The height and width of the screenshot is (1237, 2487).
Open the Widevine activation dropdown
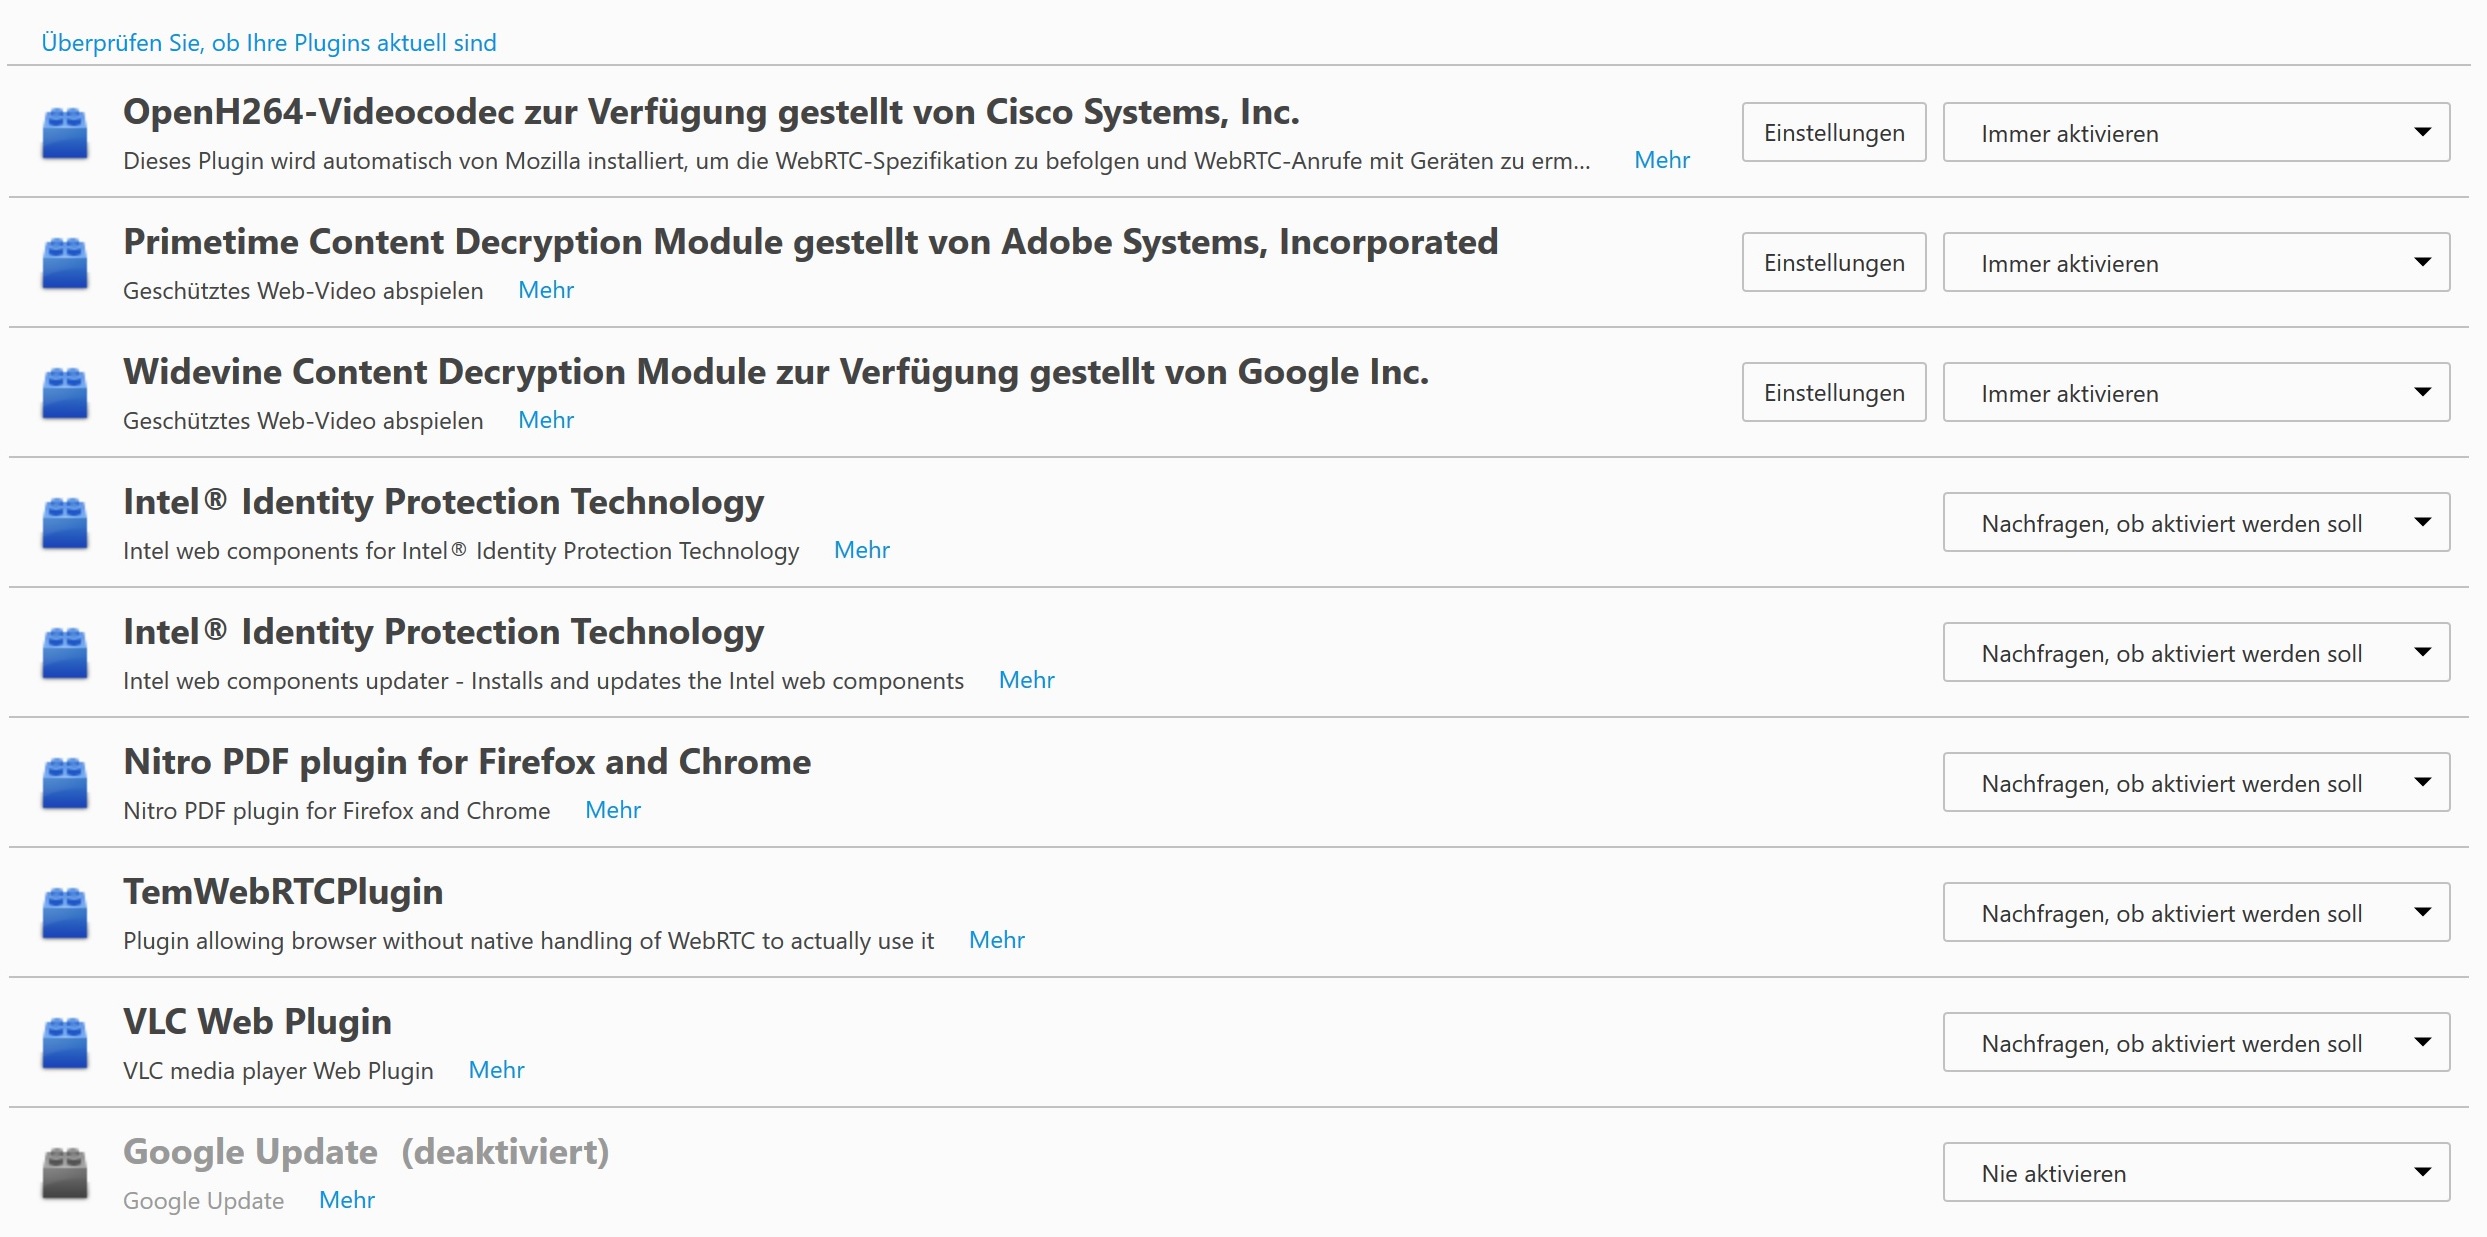click(2195, 393)
